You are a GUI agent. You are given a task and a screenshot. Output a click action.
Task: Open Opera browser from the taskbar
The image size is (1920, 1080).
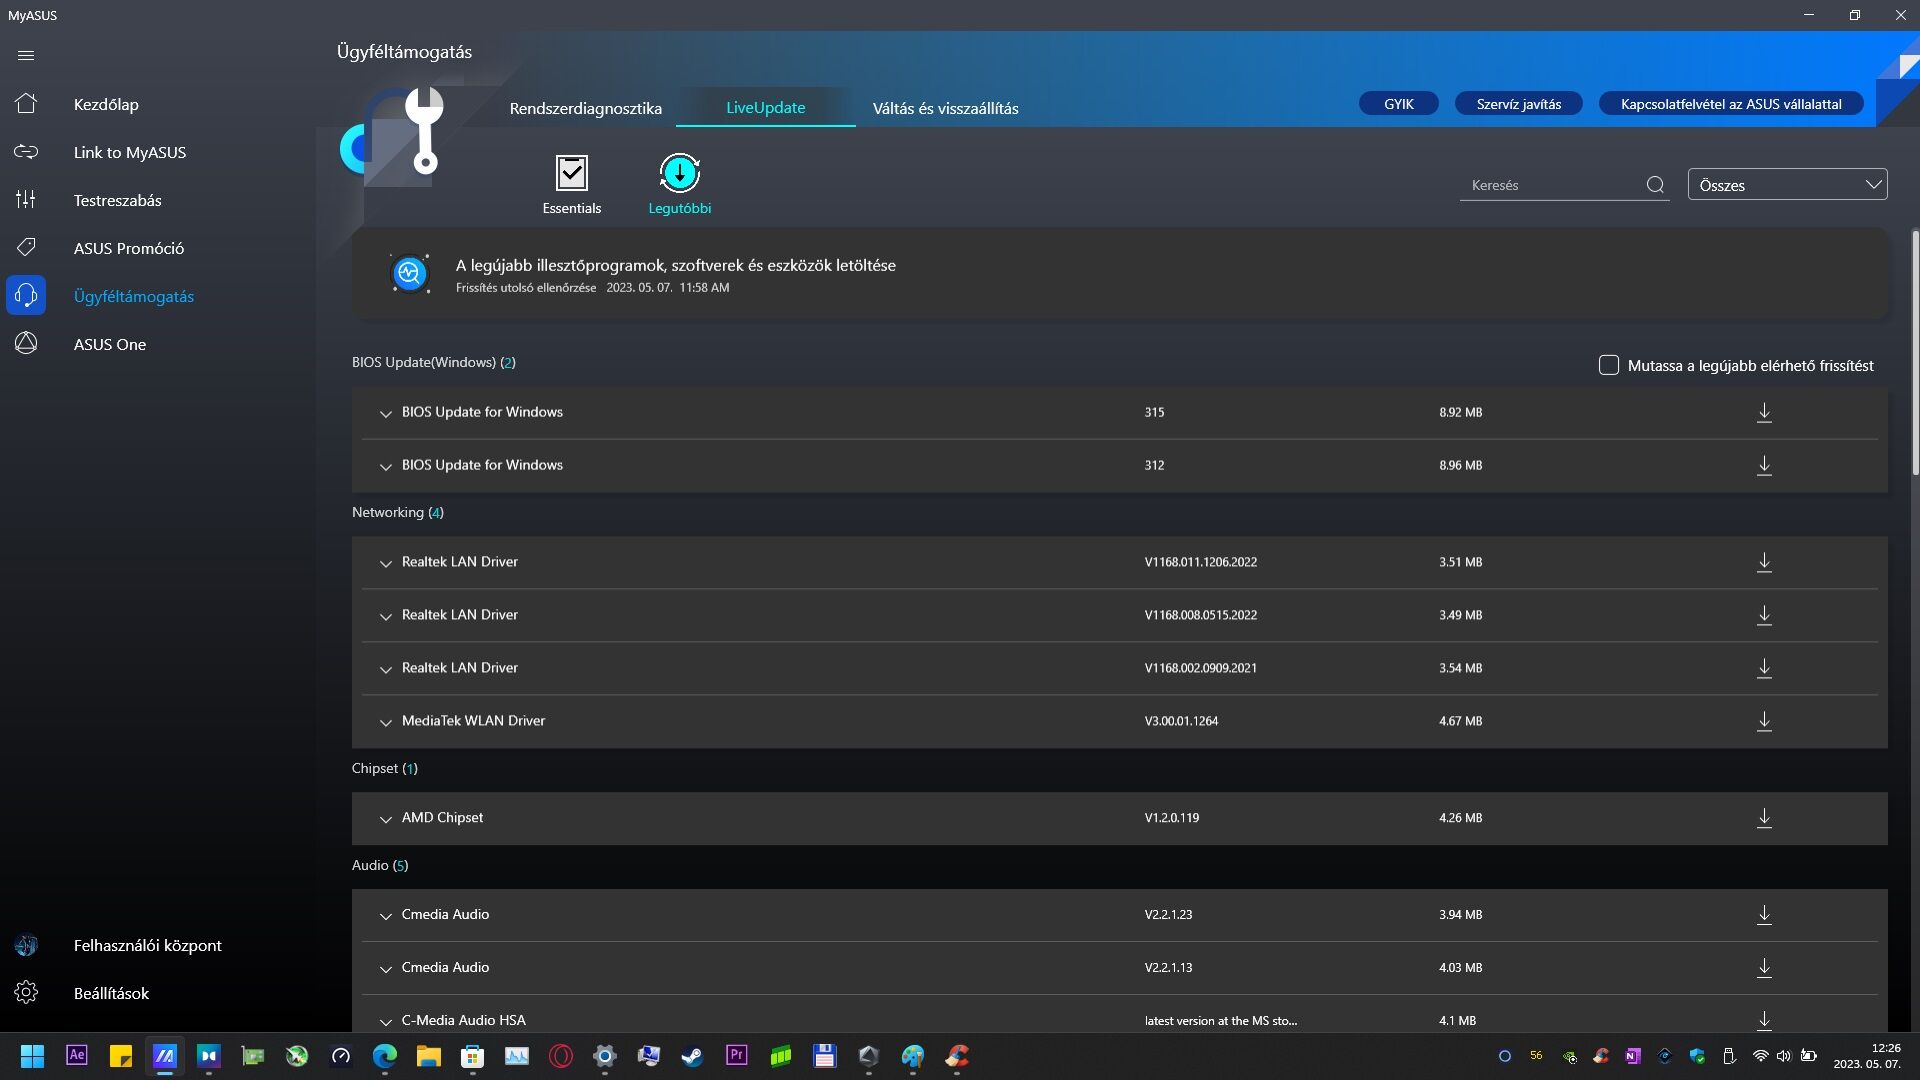560,1056
